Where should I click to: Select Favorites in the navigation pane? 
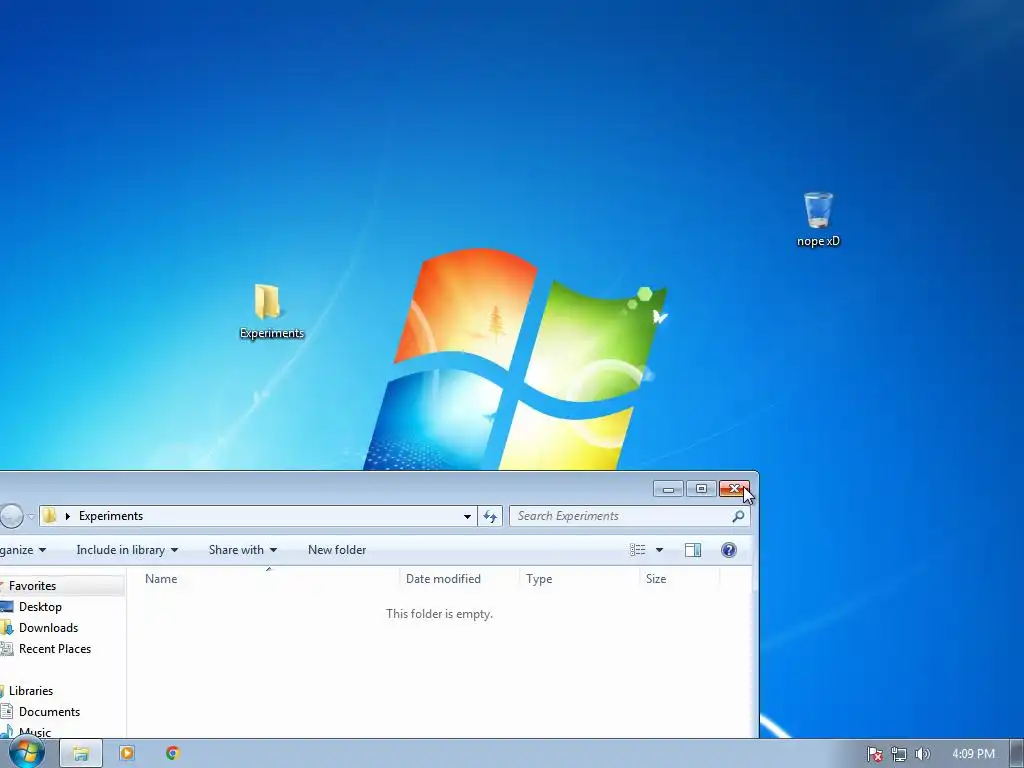tap(32, 586)
